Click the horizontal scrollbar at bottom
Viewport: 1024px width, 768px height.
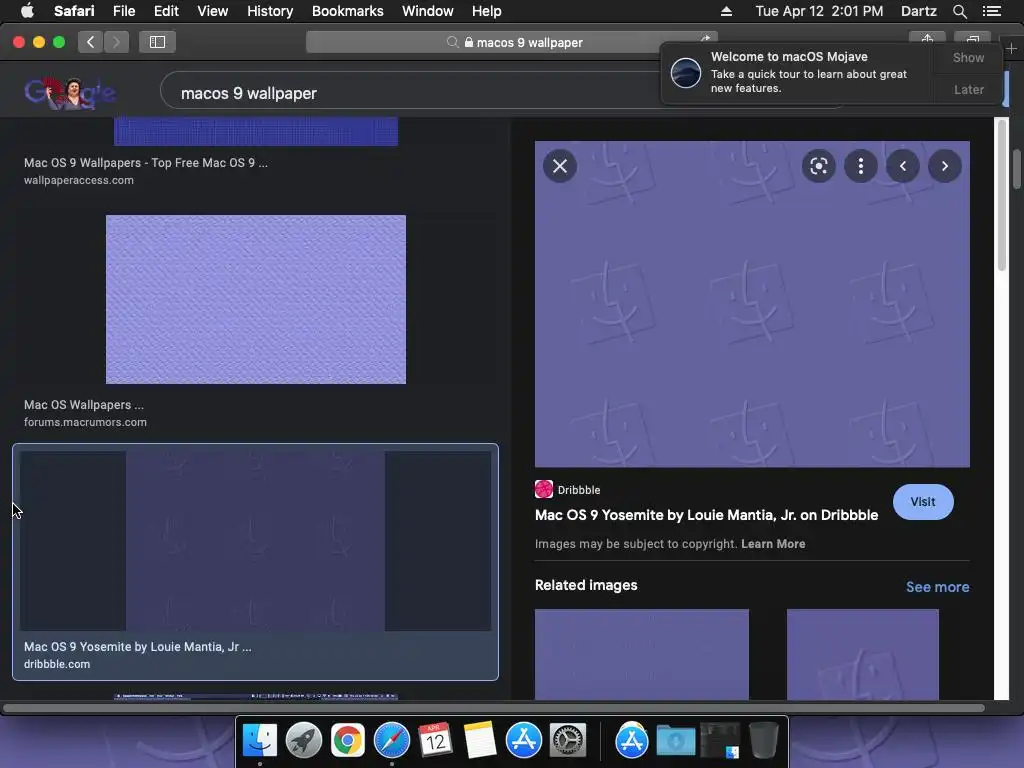494,708
